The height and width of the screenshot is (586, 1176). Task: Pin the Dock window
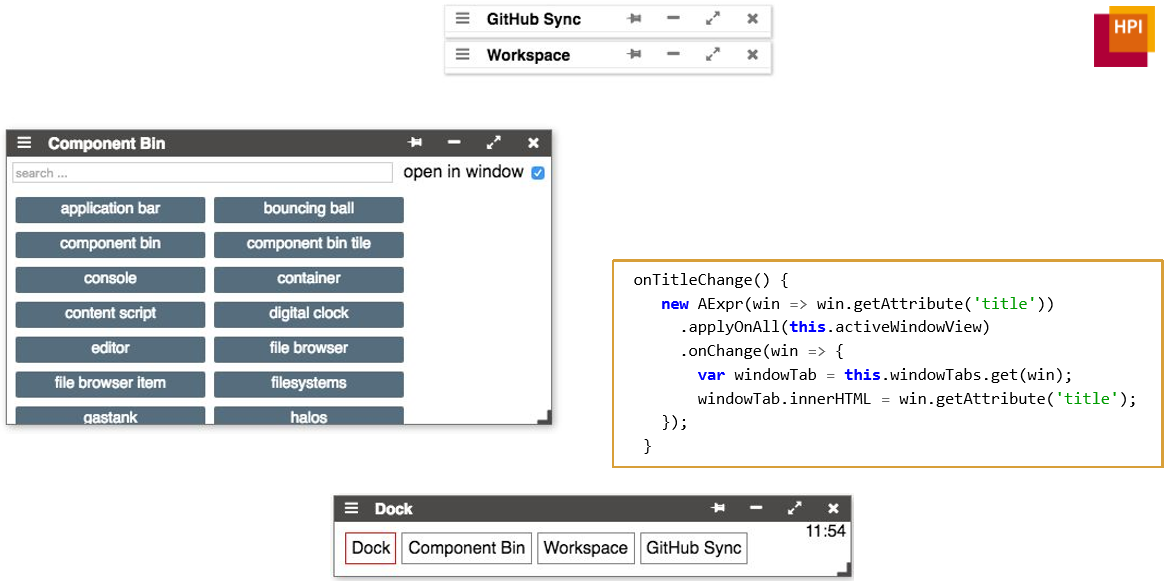click(x=718, y=508)
